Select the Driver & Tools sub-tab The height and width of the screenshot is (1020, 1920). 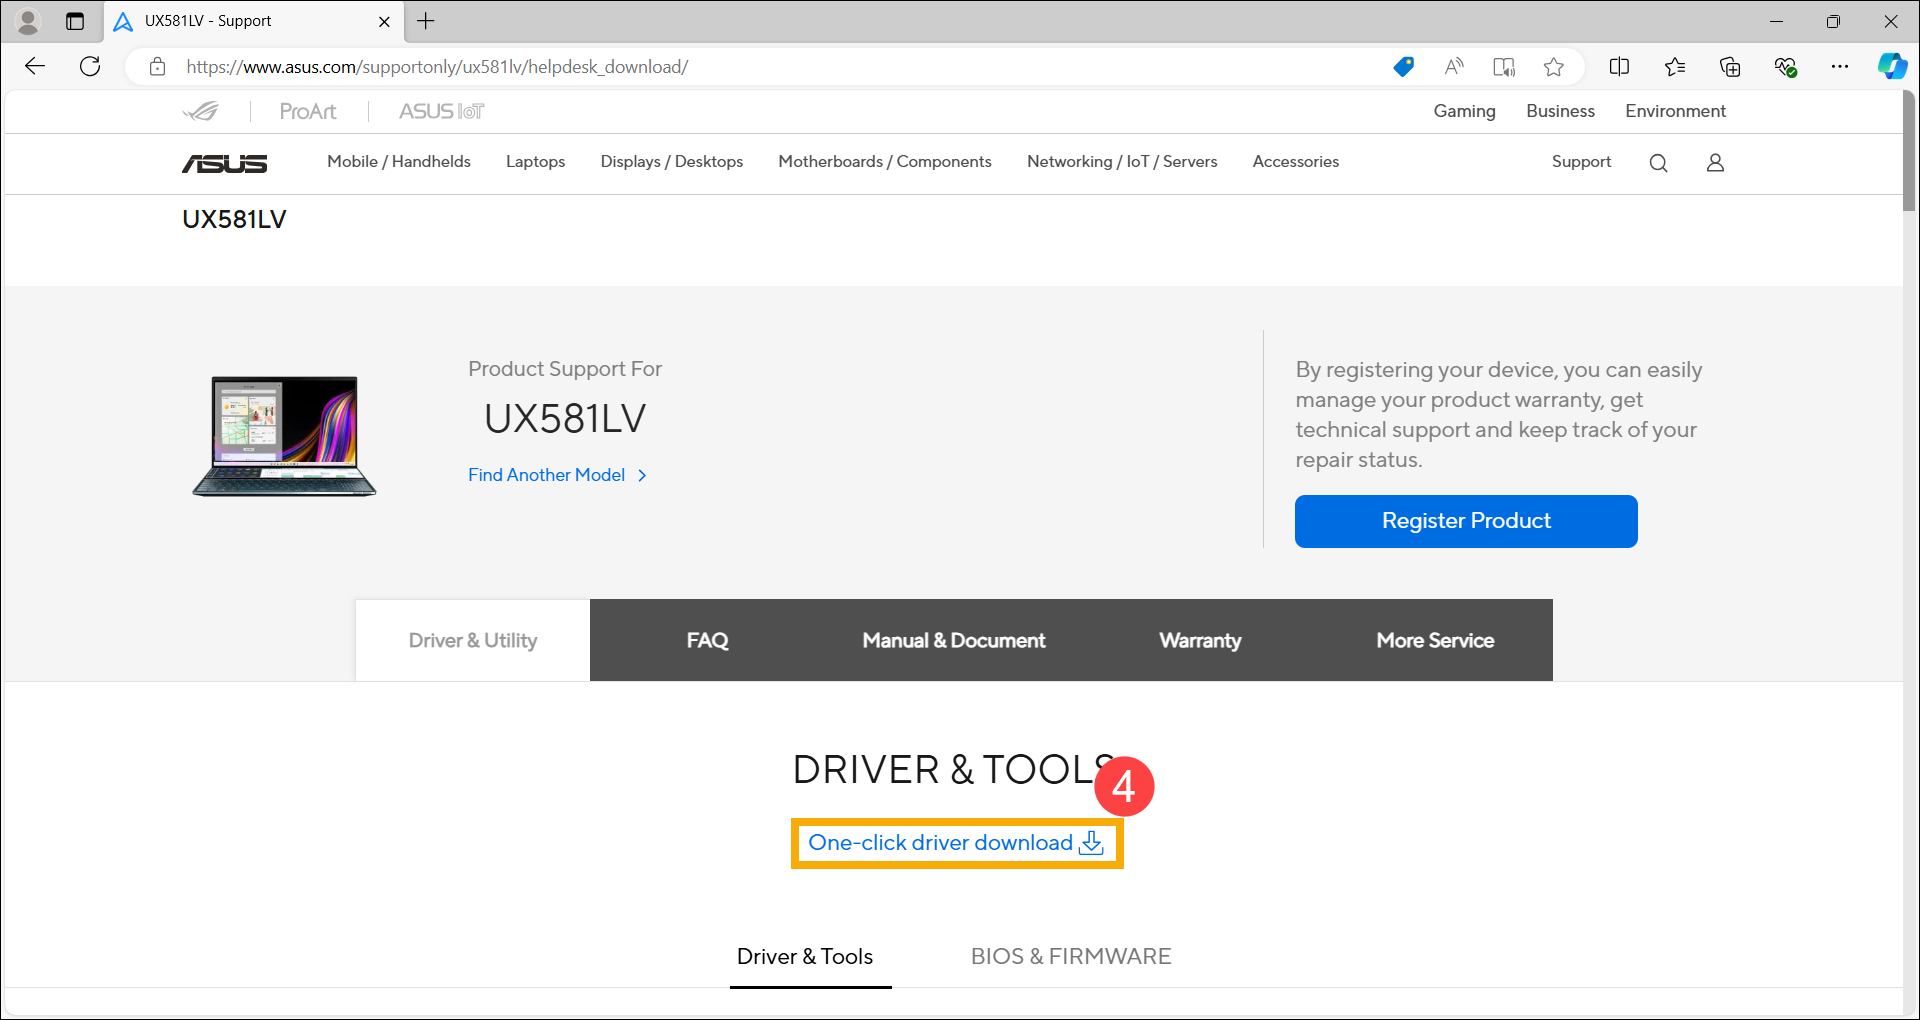click(805, 957)
